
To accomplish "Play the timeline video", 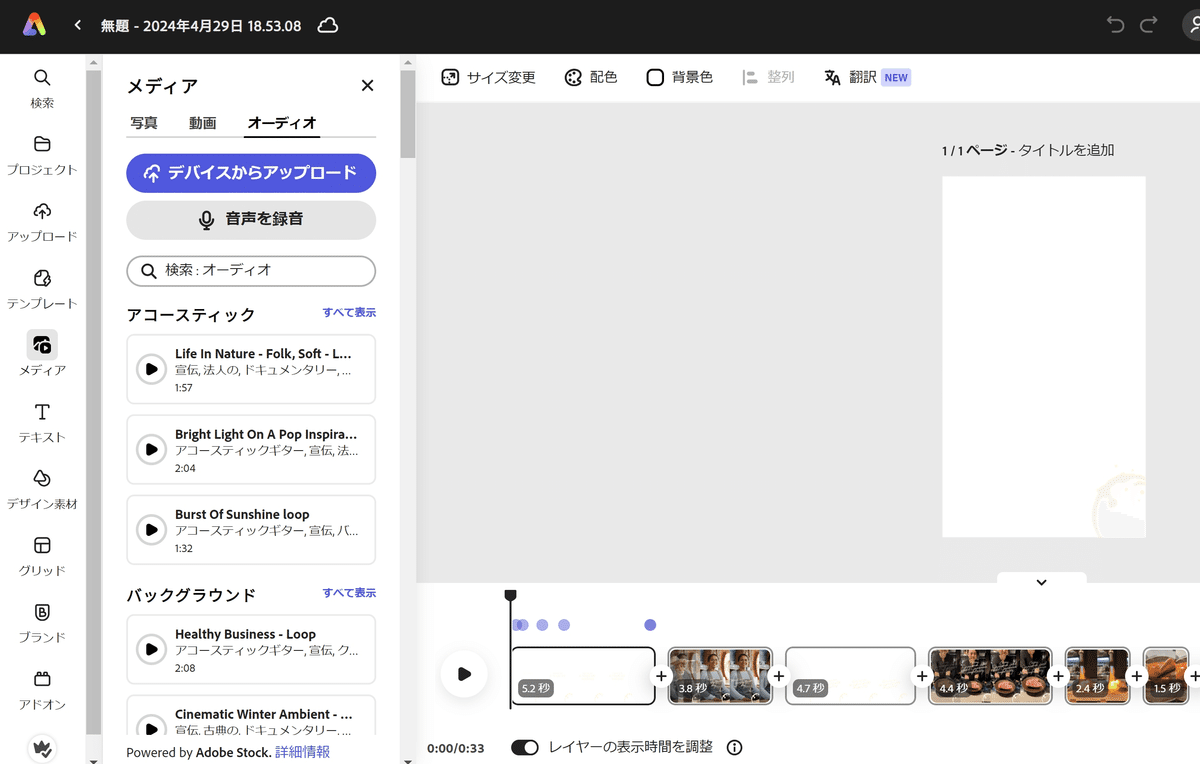I will click(x=464, y=674).
